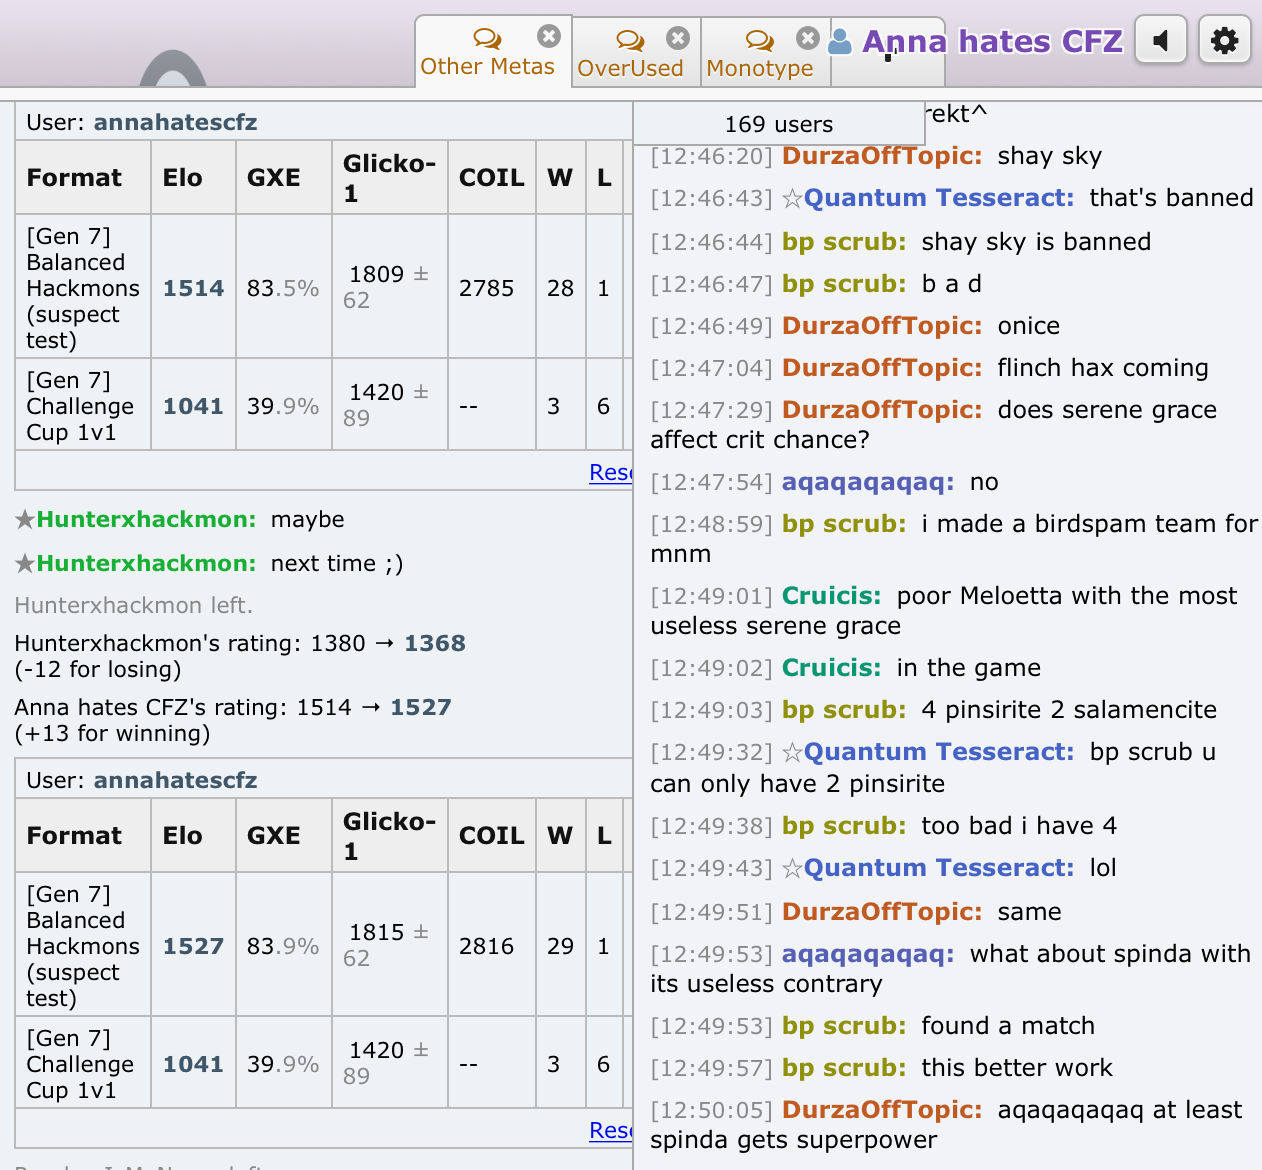Show the 169 users list

click(x=778, y=124)
